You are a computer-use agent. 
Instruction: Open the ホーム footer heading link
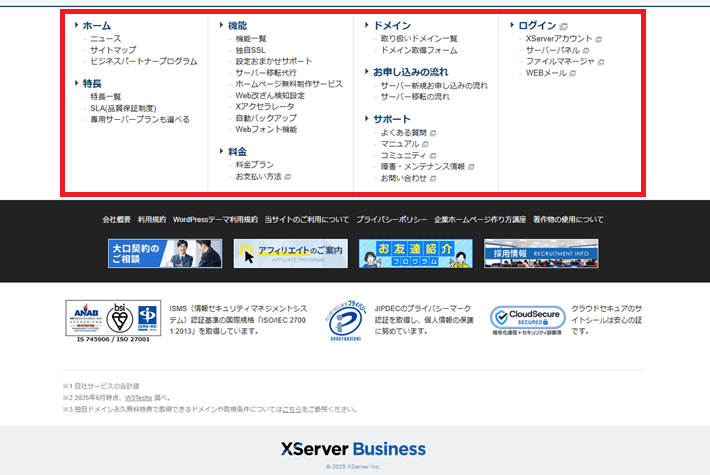[96, 26]
